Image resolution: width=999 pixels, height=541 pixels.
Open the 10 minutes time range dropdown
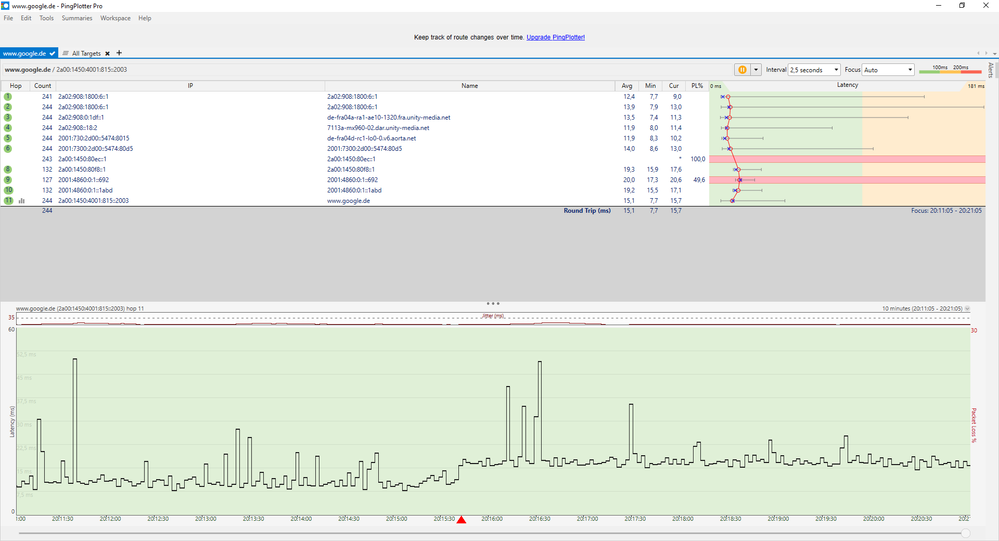coord(967,308)
